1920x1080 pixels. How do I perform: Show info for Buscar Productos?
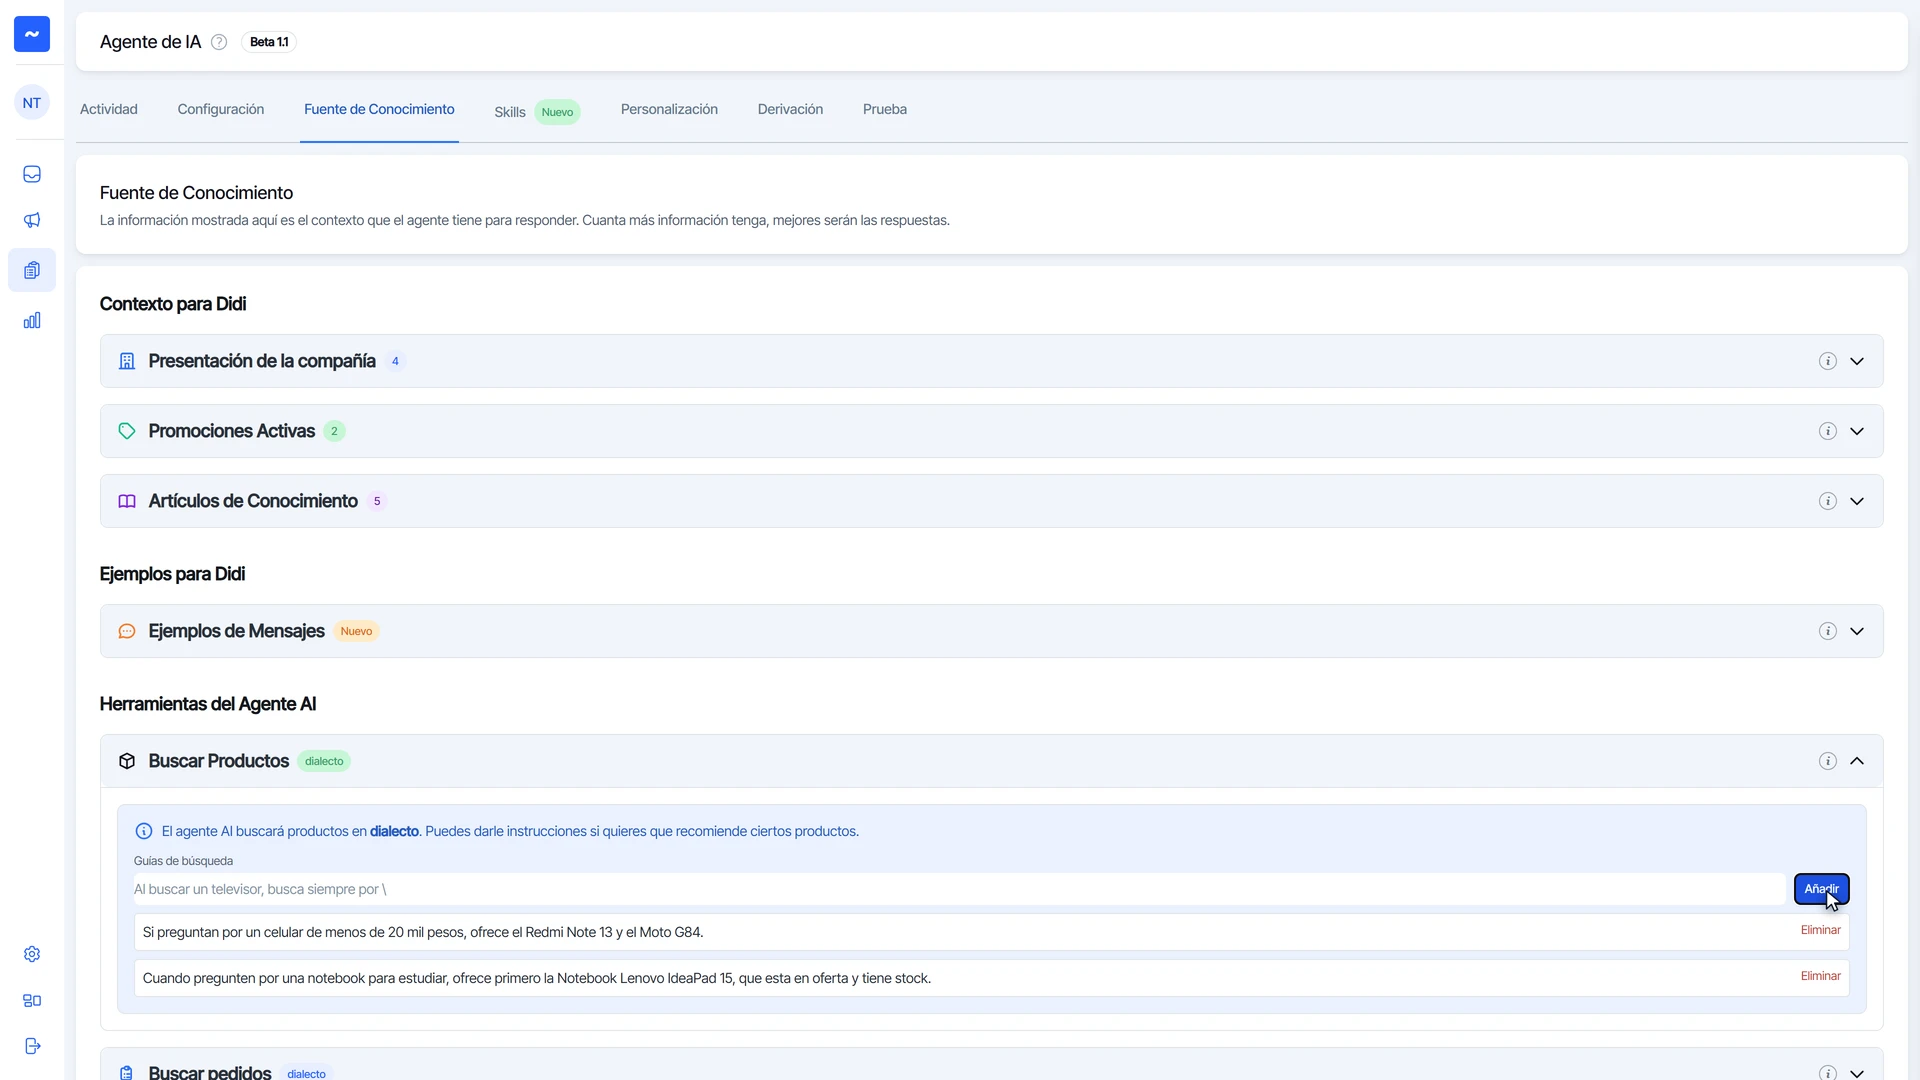point(1827,761)
